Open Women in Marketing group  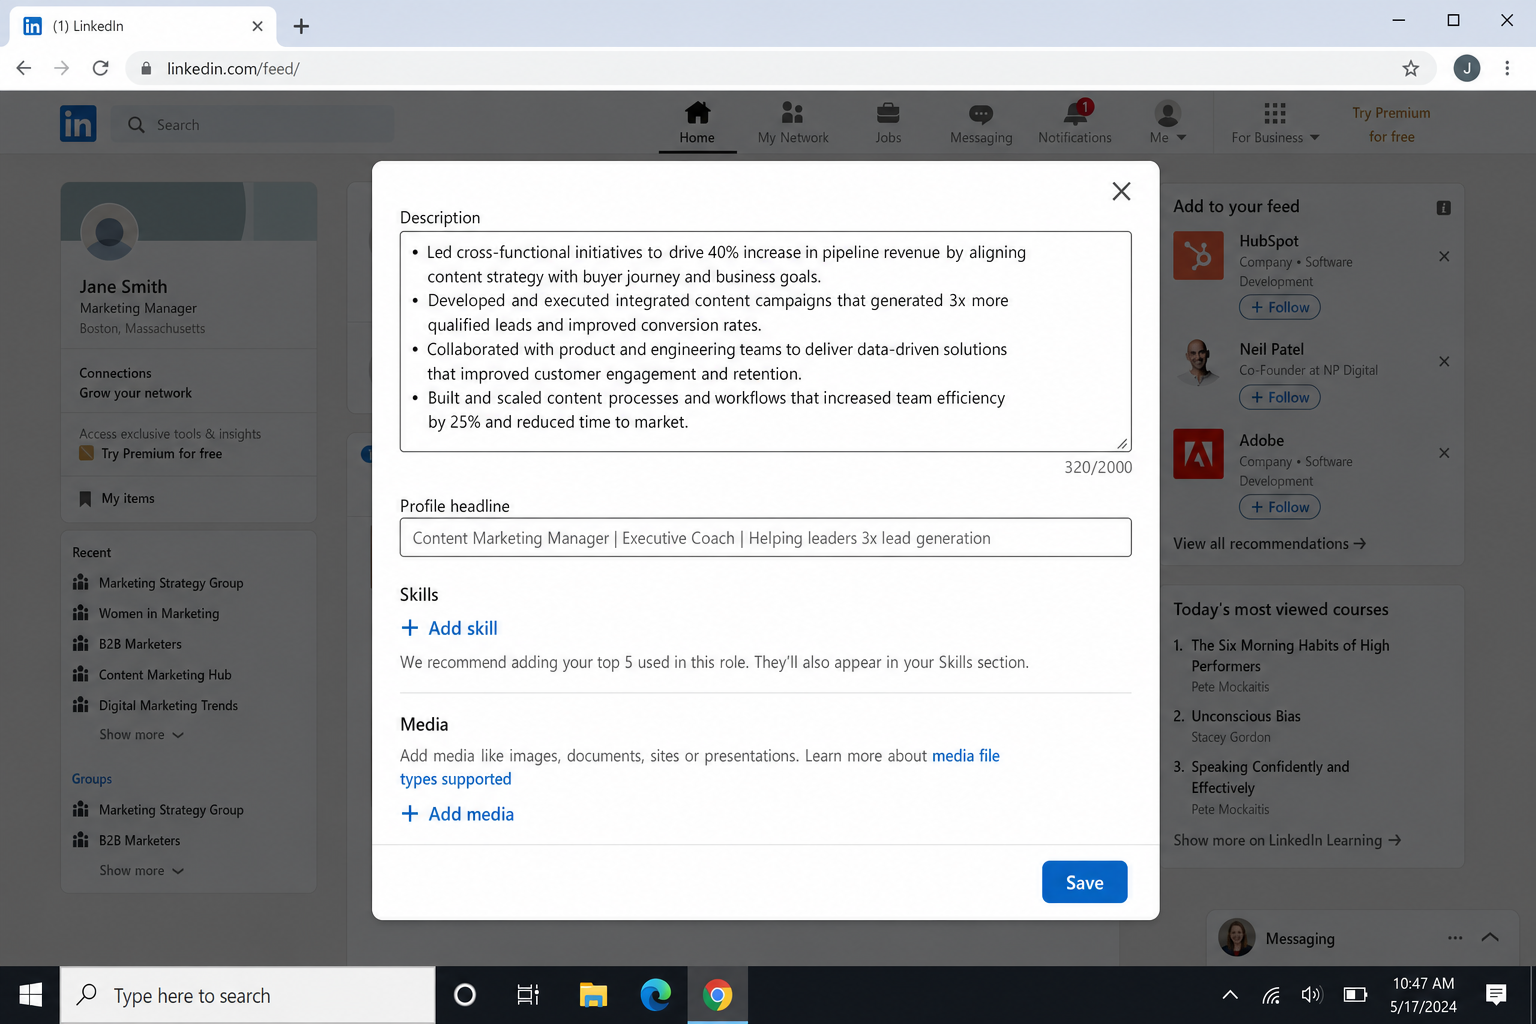pos(147,614)
